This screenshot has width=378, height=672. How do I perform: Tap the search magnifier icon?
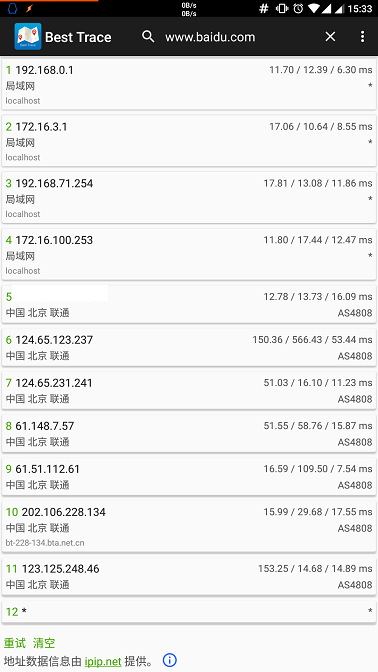[x=148, y=36]
